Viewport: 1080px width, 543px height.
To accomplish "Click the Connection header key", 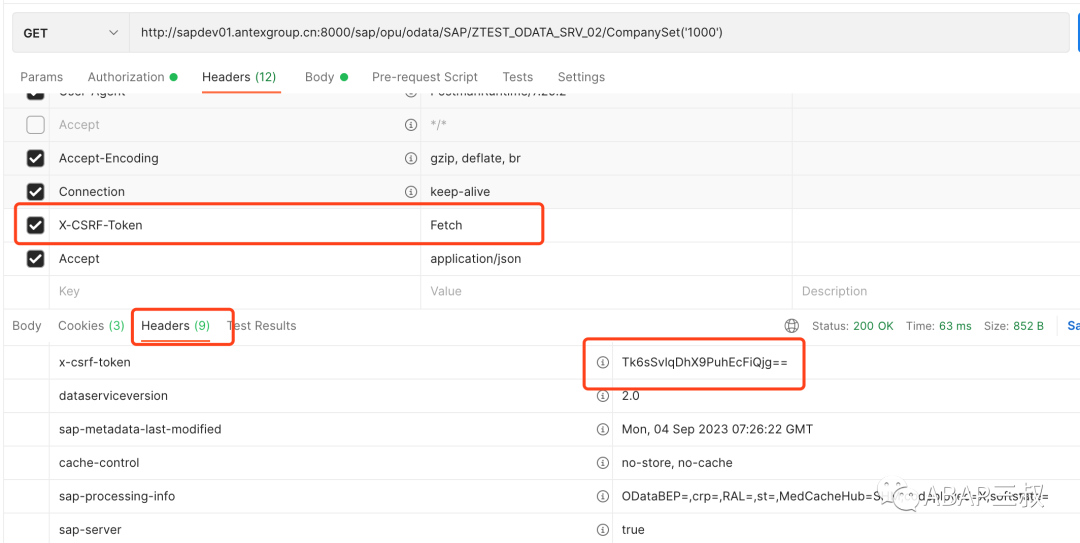I will point(92,192).
